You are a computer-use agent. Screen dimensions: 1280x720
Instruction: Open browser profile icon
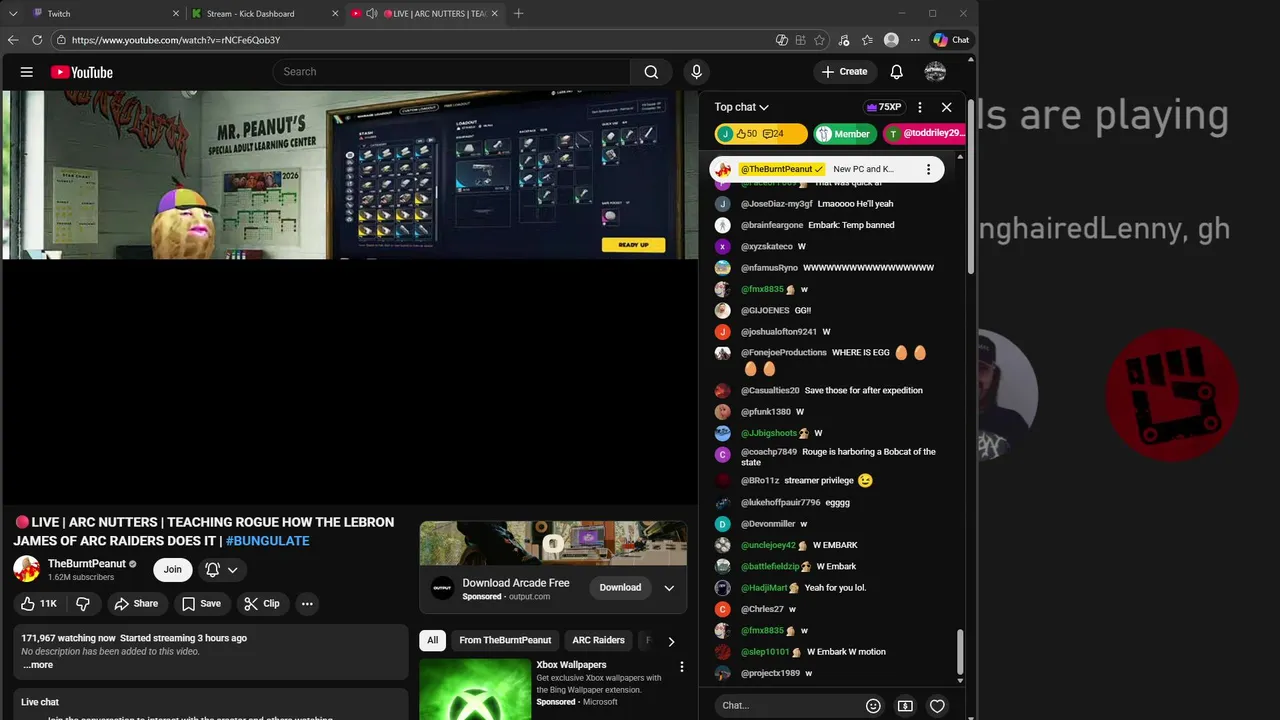tap(891, 40)
